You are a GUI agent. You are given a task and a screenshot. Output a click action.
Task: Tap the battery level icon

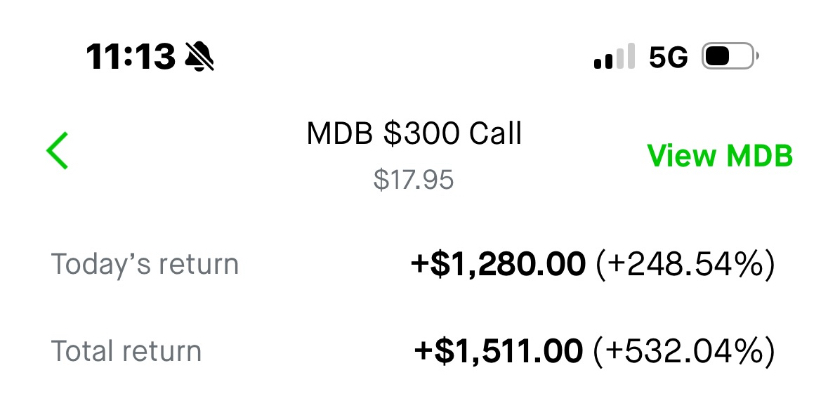[731, 57]
